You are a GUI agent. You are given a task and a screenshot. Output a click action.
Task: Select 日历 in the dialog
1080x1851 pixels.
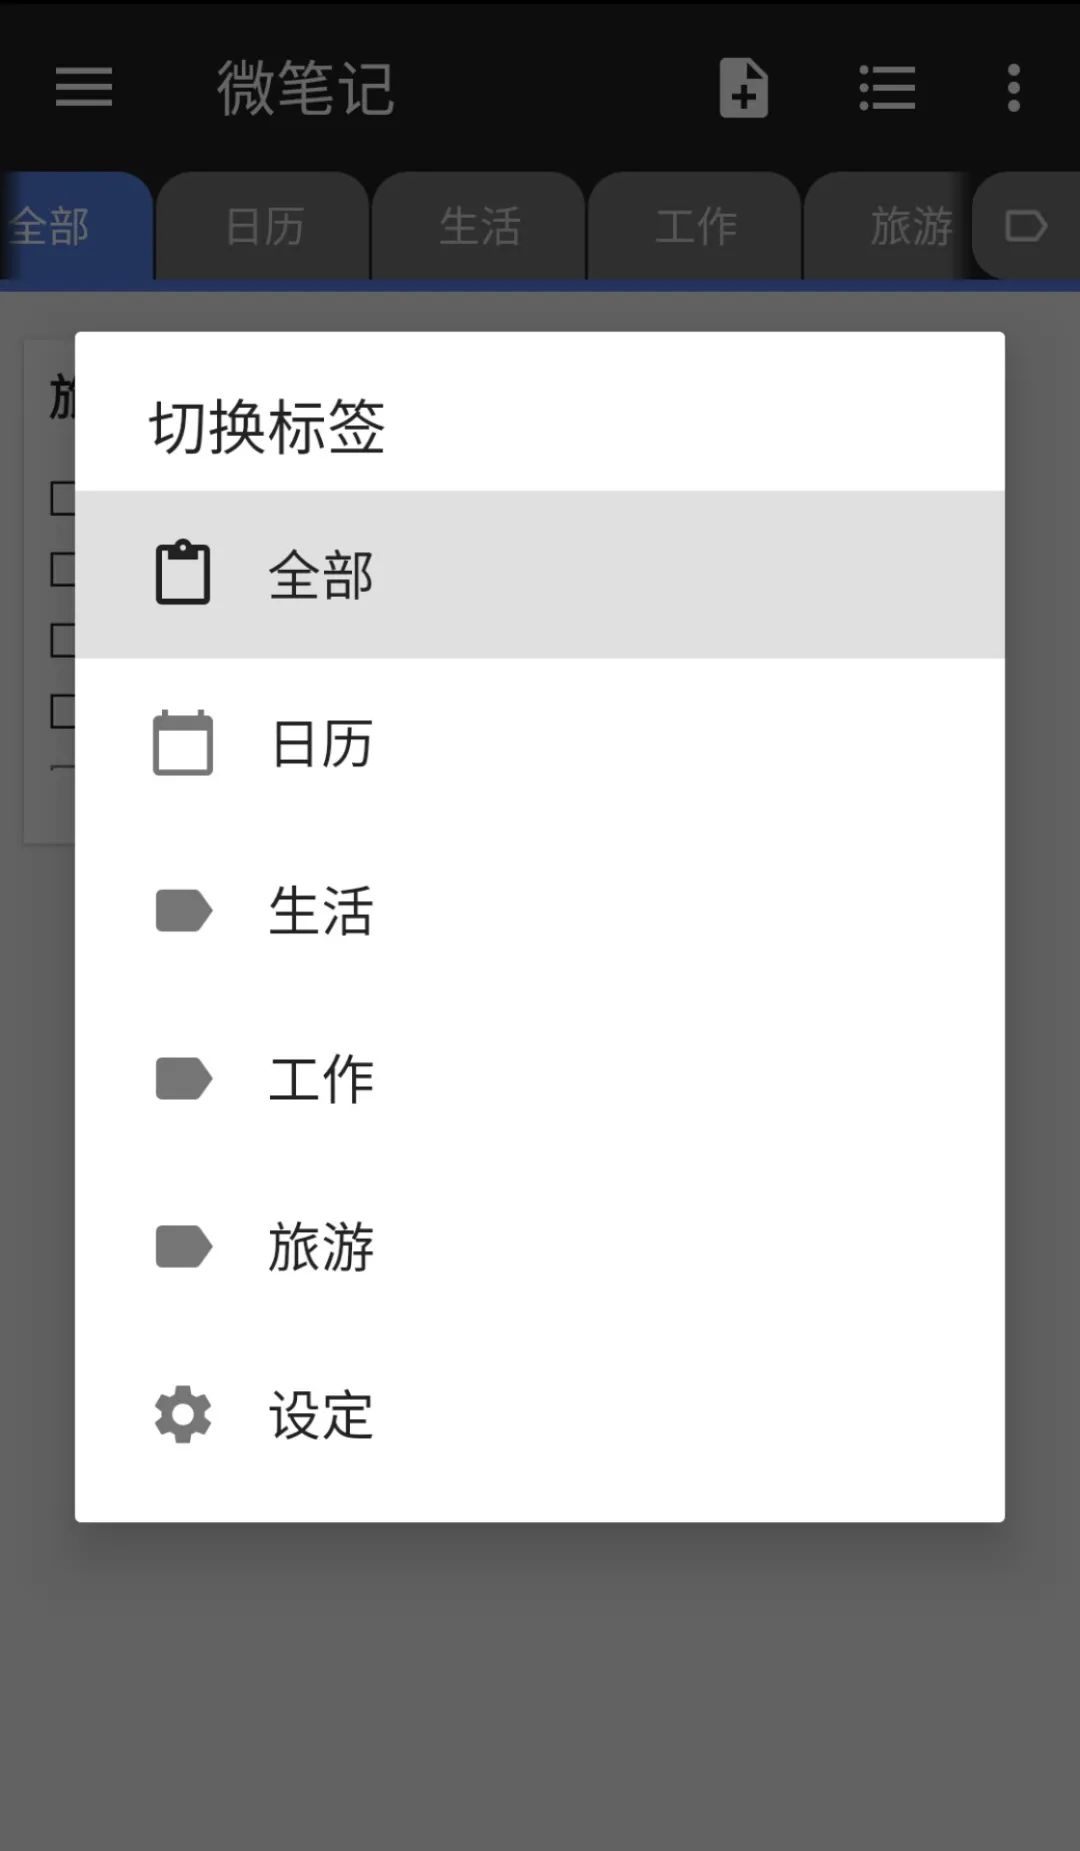pyautogui.click(x=540, y=742)
